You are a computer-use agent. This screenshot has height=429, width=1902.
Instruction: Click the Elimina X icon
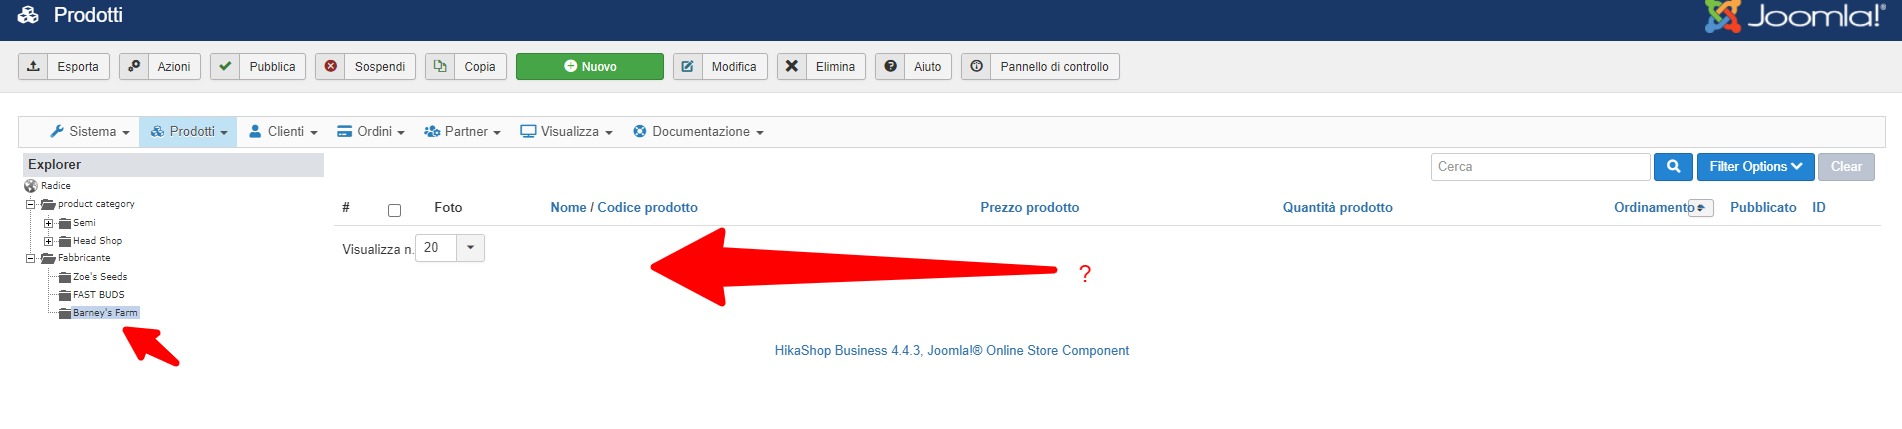coord(791,66)
